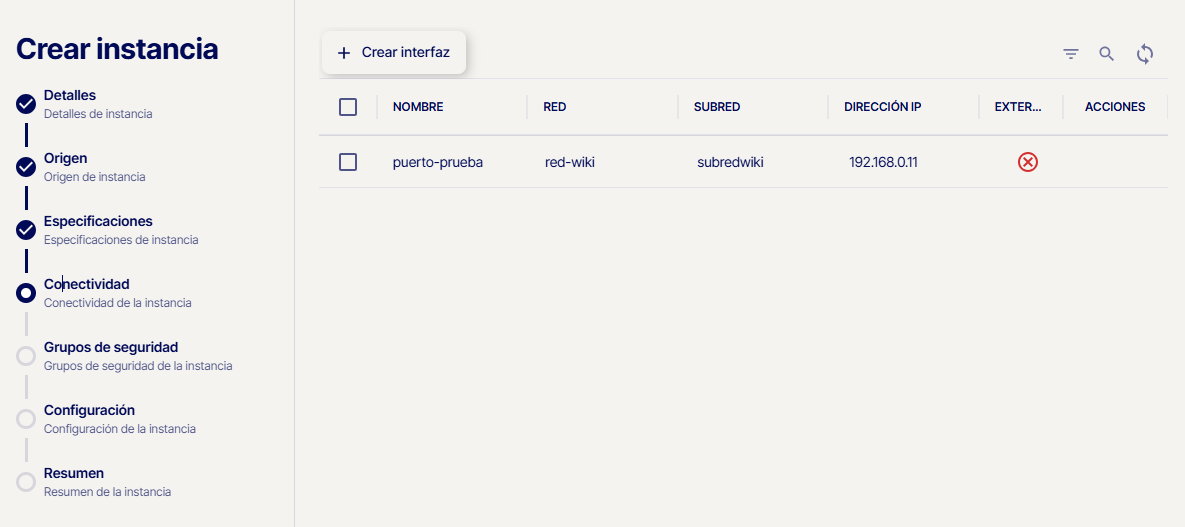Click the 192.168.0.11 IP address cell
The width and height of the screenshot is (1185, 527).
pos(883,162)
